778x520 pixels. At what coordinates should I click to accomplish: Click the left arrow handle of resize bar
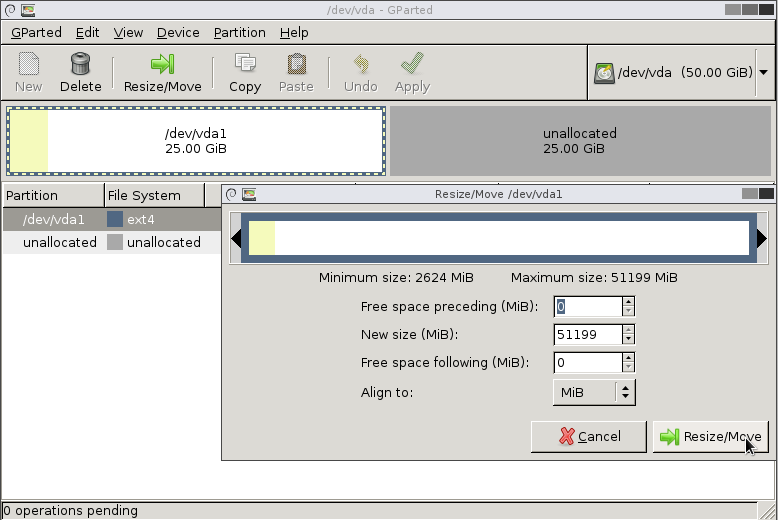236,239
